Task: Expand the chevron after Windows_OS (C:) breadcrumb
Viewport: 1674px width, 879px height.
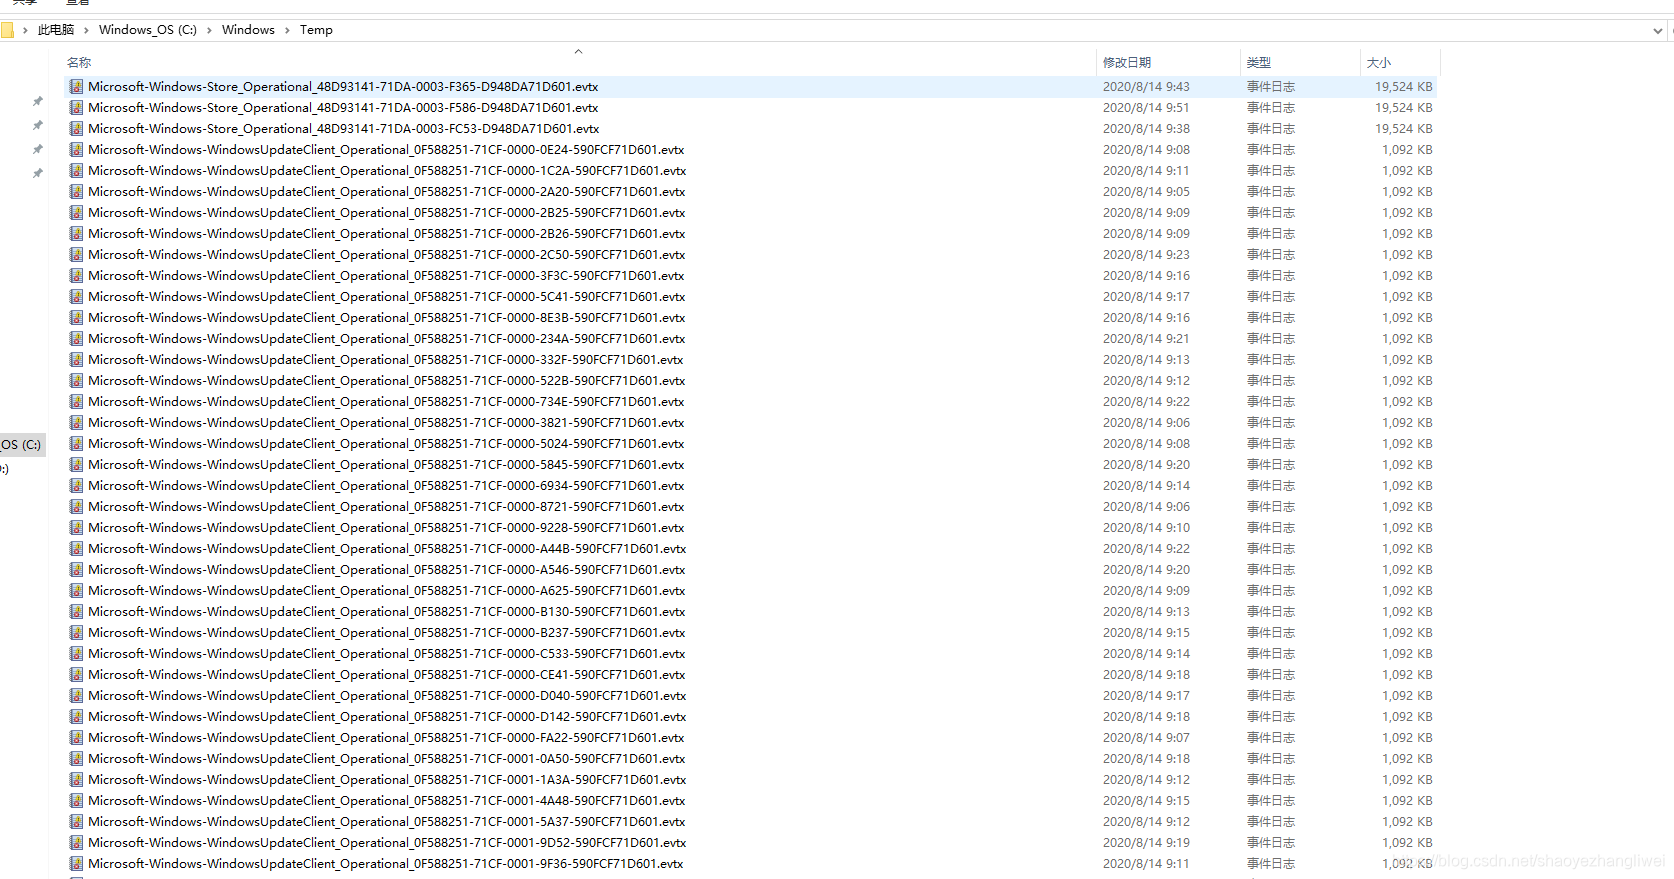Action: tap(209, 30)
